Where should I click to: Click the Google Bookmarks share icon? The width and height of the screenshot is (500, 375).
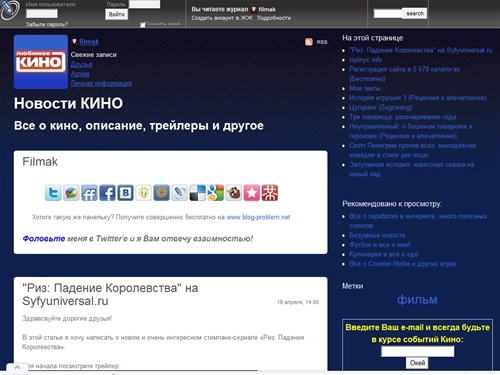[x=216, y=193]
